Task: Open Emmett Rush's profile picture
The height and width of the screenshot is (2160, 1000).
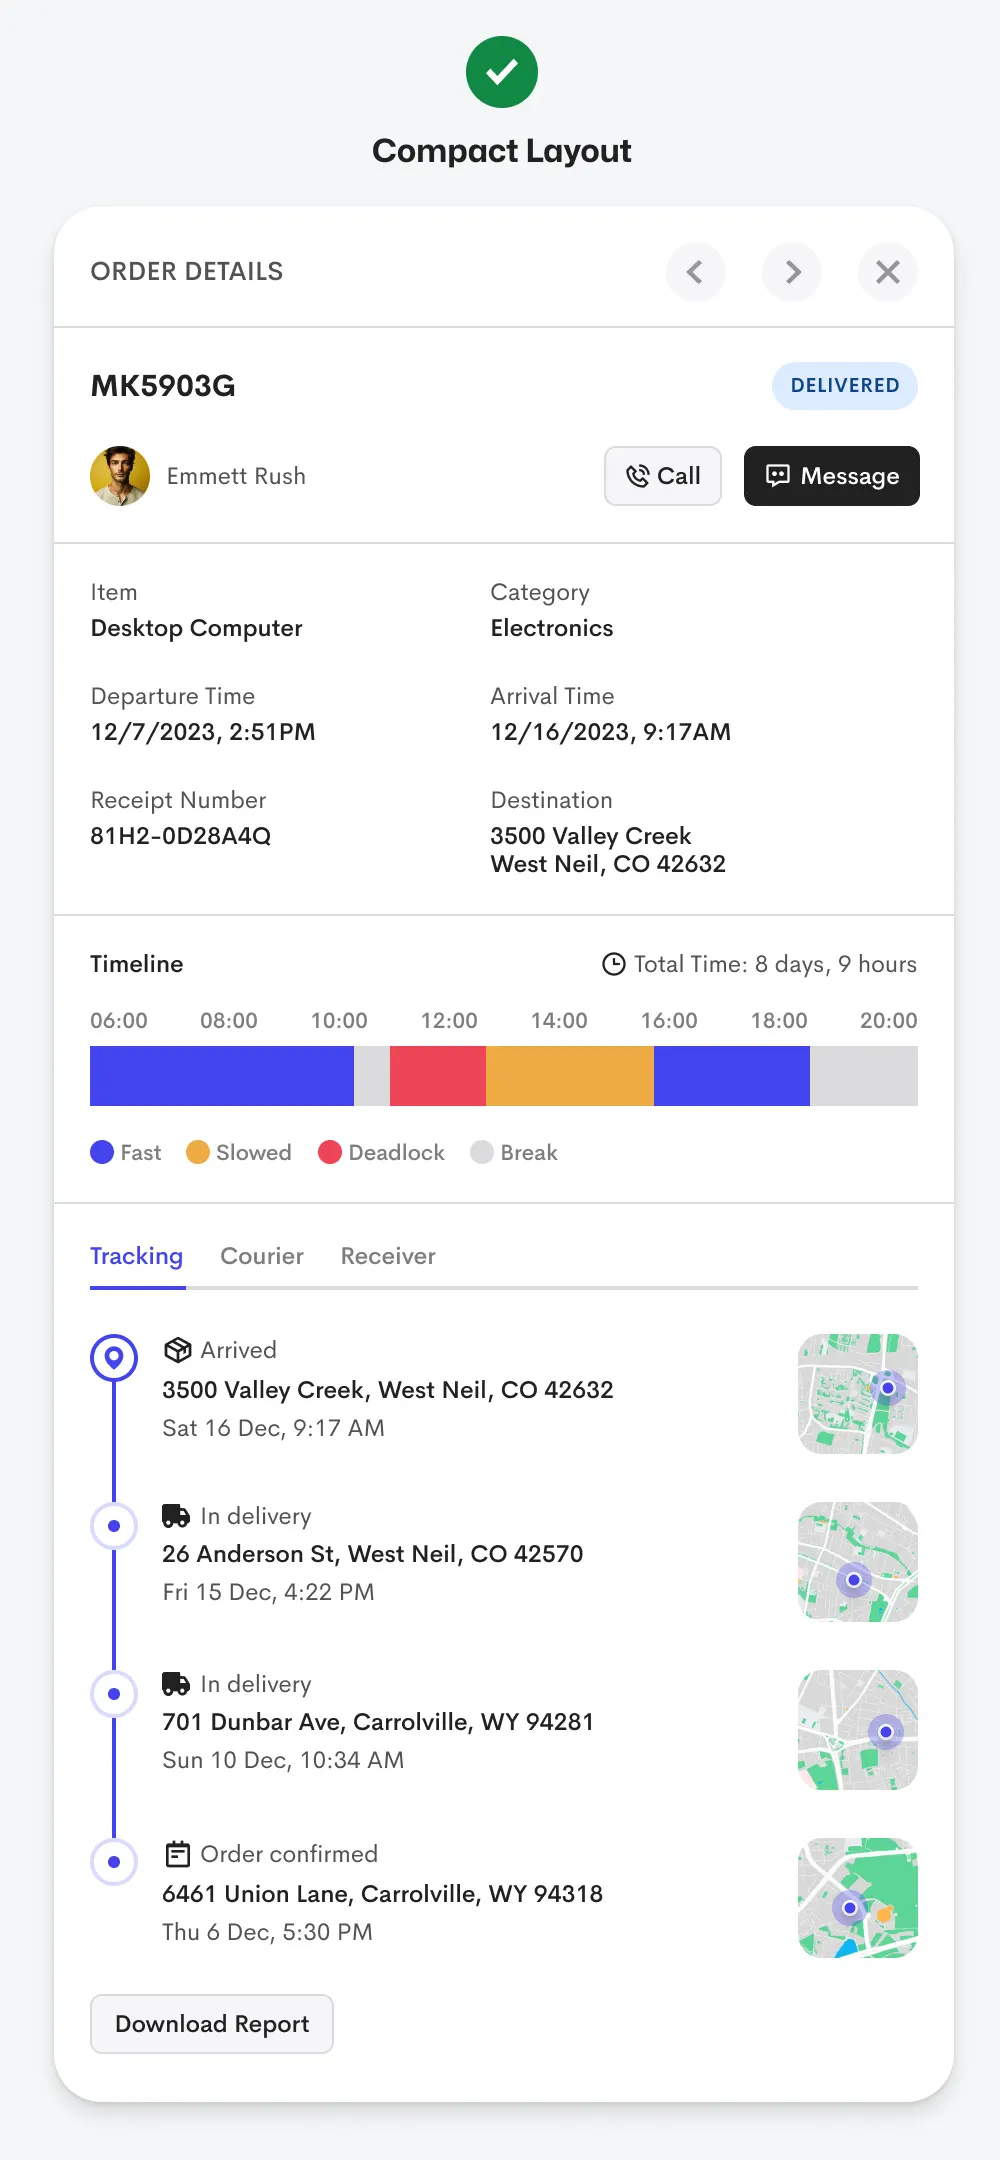Action: pos(120,476)
